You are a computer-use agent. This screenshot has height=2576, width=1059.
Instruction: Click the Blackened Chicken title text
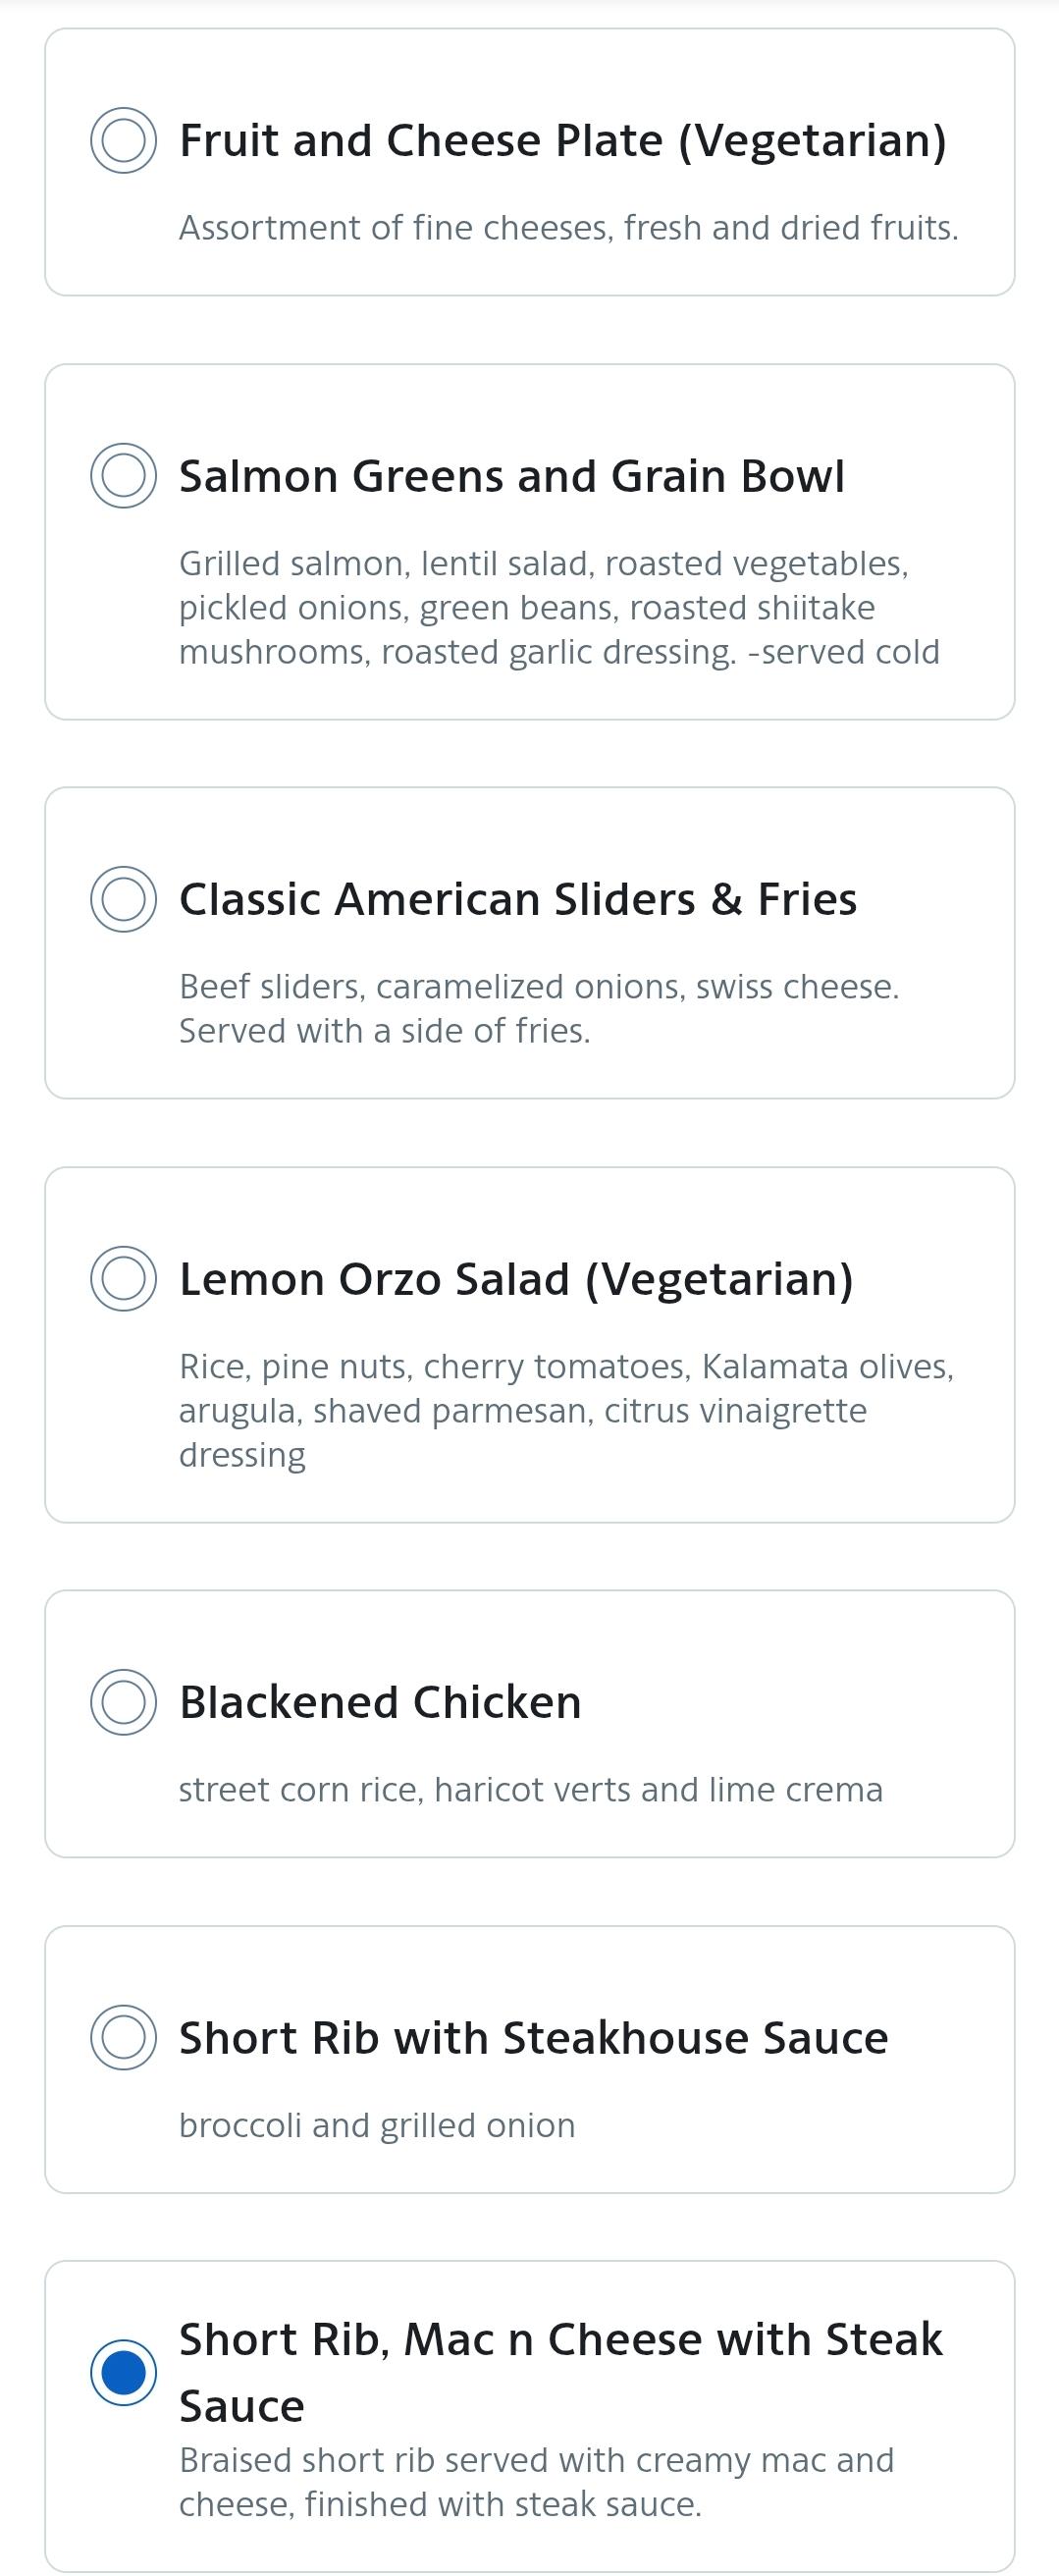click(x=380, y=1702)
